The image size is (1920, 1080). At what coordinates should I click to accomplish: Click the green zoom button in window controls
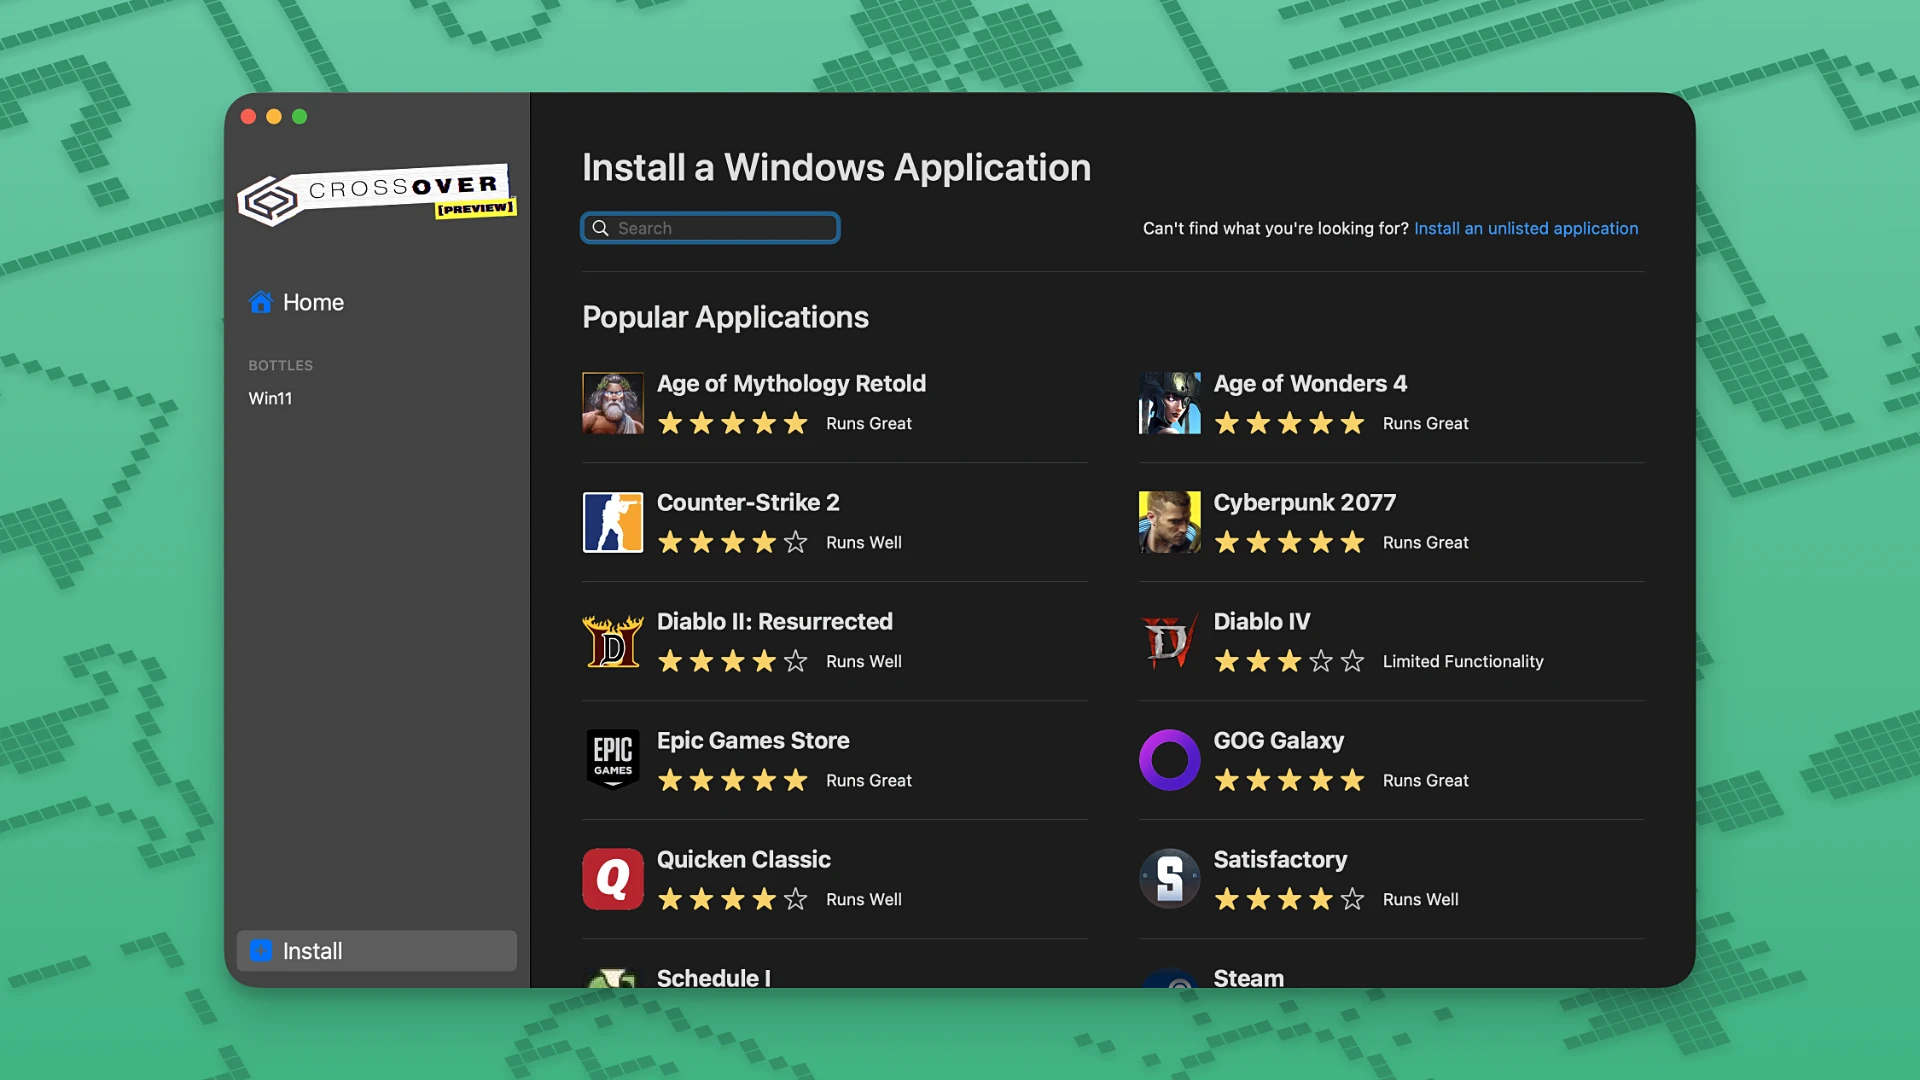pyautogui.click(x=299, y=116)
